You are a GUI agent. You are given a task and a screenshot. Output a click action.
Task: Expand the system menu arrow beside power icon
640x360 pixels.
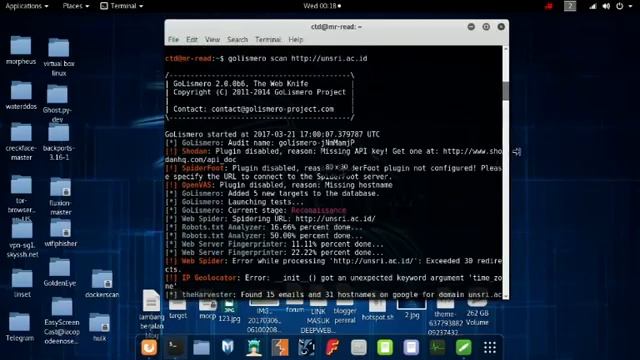point(631,6)
